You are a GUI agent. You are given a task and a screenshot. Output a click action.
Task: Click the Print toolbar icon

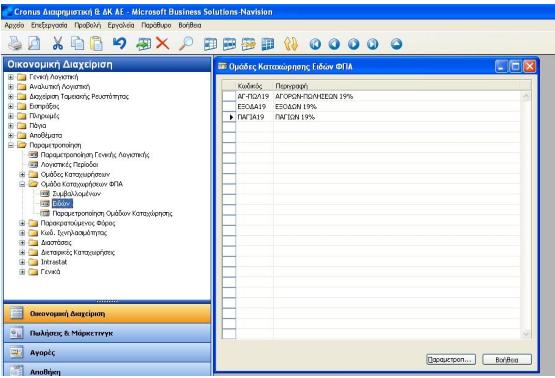point(15,44)
